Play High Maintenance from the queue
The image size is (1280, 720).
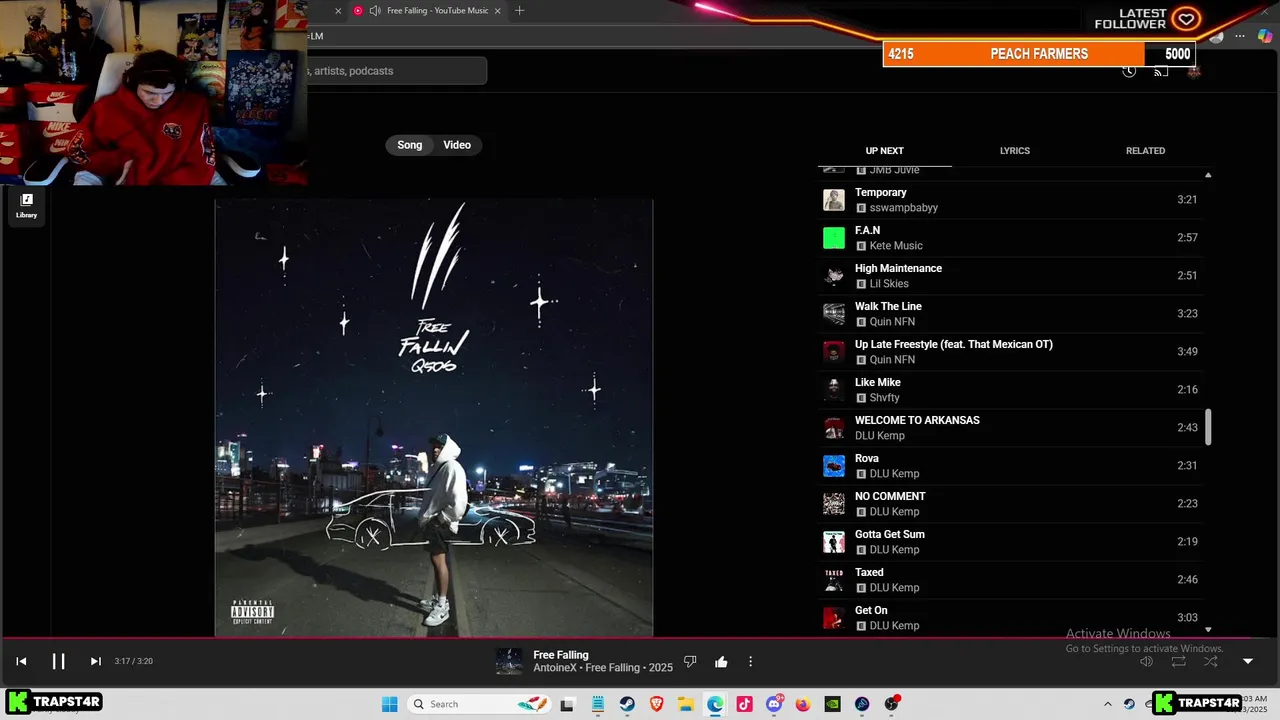(x=1011, y=276)
